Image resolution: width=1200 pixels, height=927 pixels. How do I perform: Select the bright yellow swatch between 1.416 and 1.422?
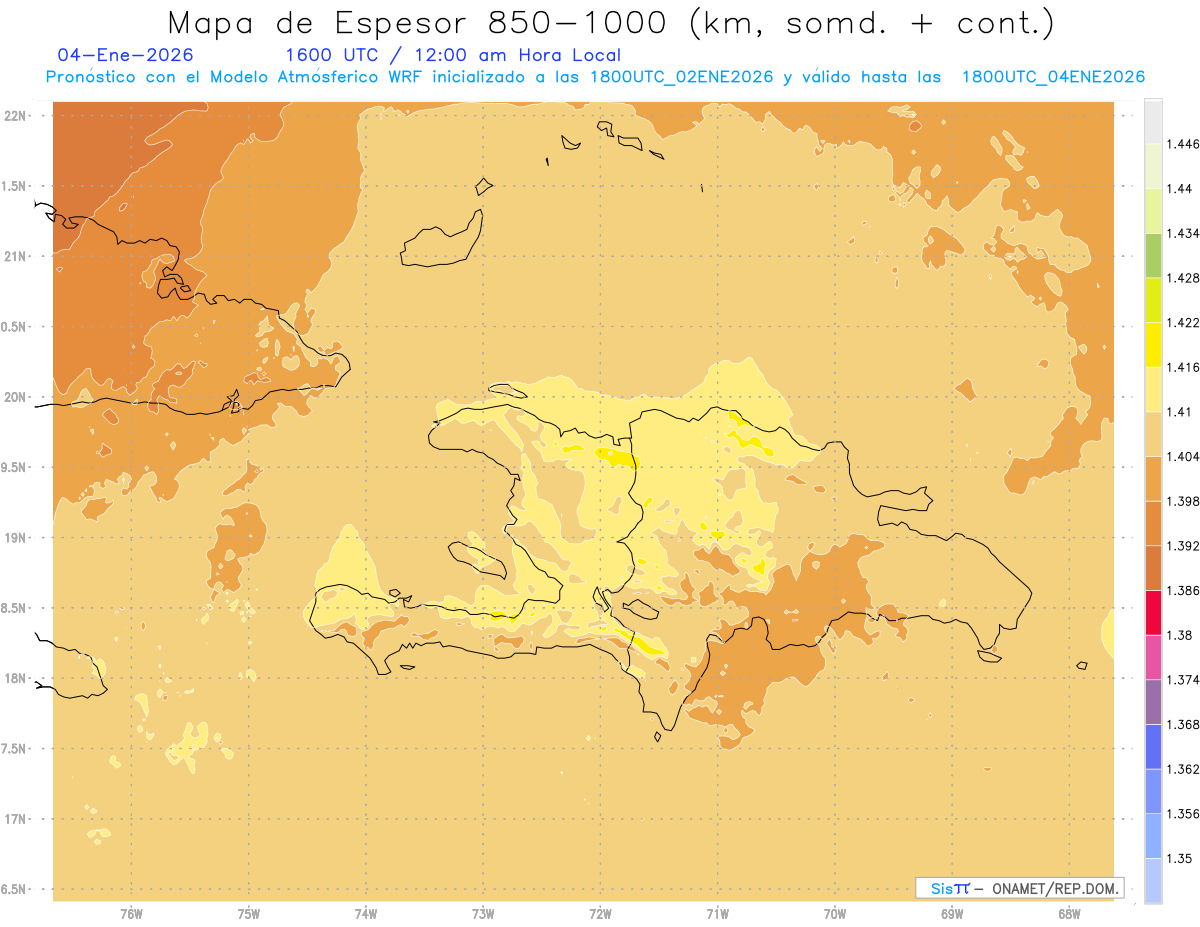click(x=1153, y=344)
